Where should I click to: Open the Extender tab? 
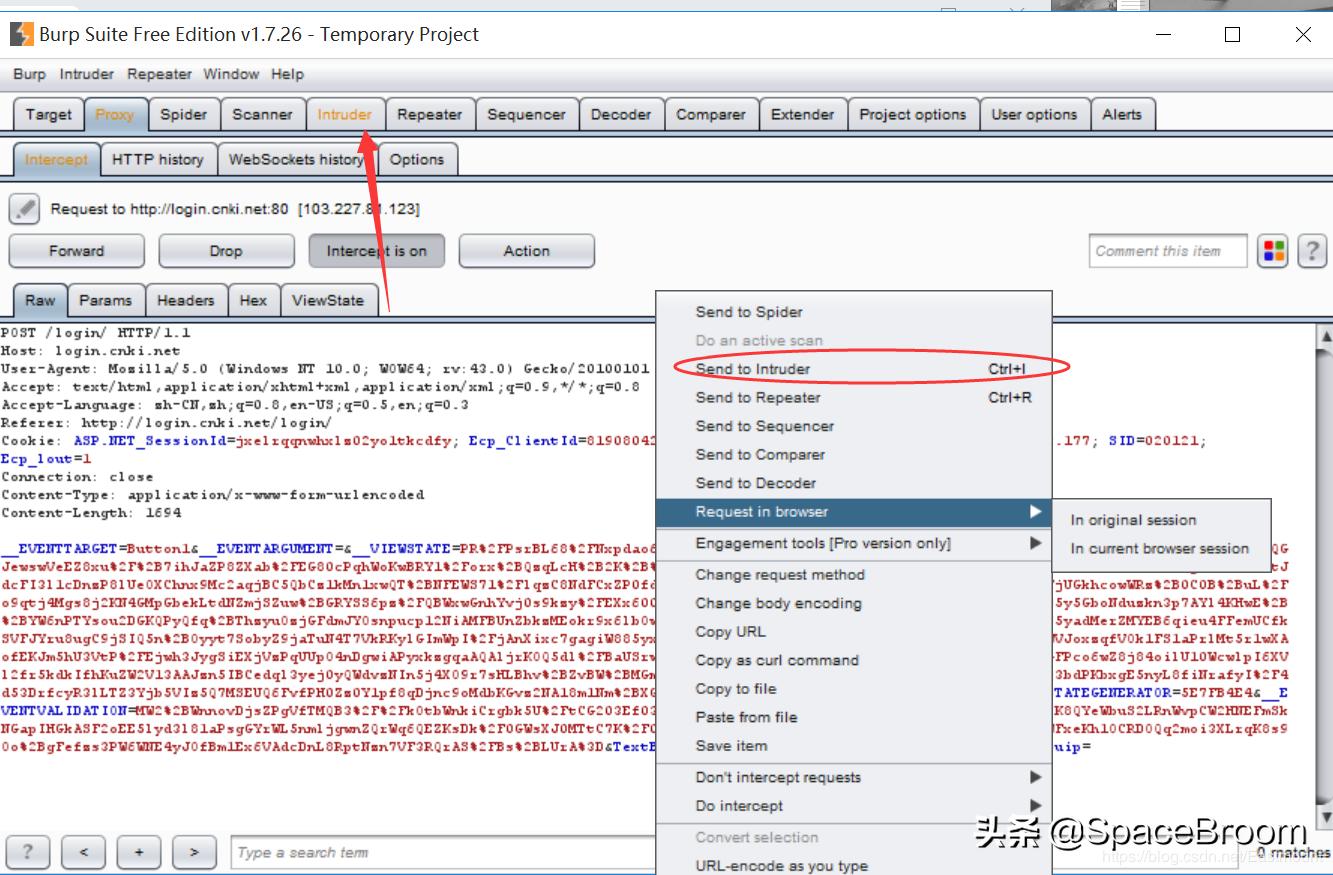coord(803,114)
